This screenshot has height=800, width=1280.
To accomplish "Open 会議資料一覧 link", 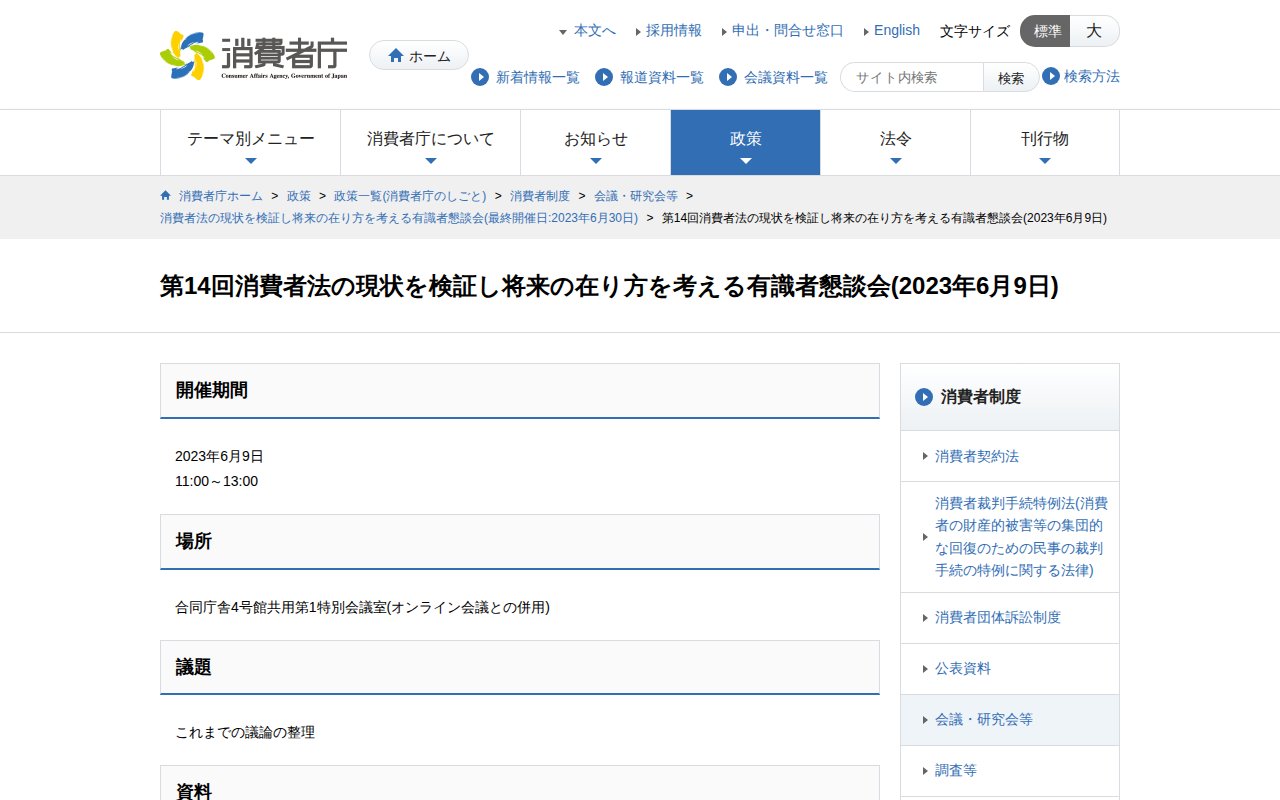I will pyautogui.click(x=786, y=77).
